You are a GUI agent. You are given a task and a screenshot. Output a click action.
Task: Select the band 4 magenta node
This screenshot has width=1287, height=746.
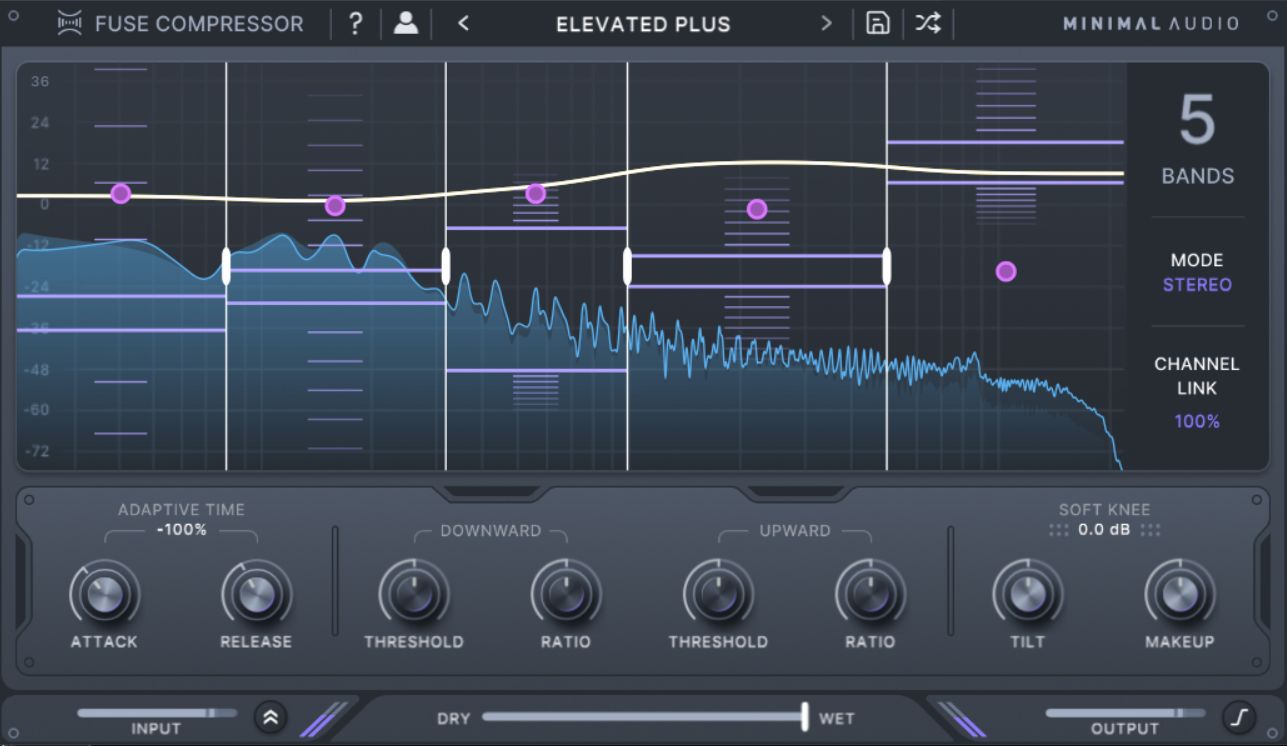point(757,209)
